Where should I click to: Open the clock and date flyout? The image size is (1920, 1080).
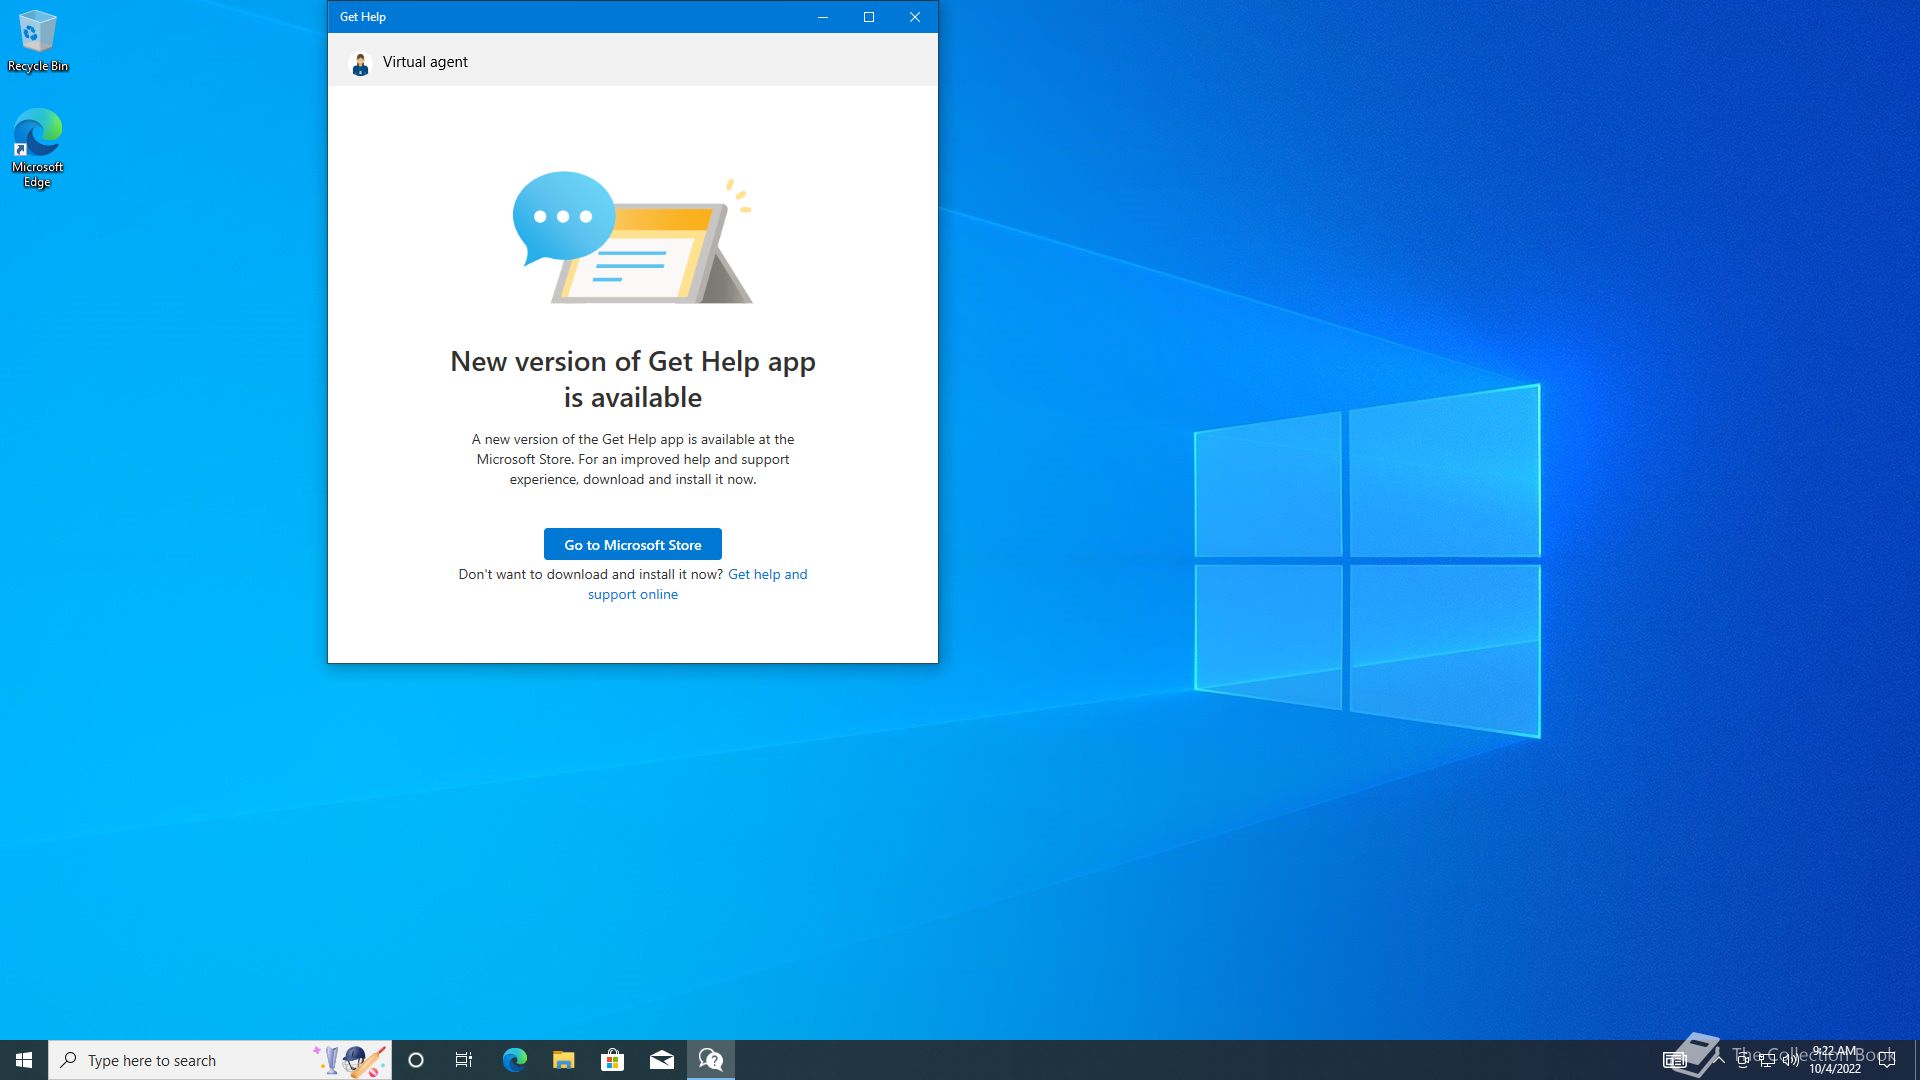1835,1060
